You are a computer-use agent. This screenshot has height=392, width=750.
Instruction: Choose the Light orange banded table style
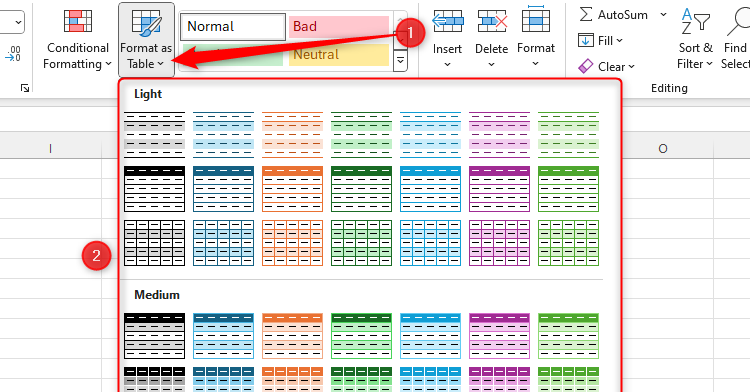292,135
